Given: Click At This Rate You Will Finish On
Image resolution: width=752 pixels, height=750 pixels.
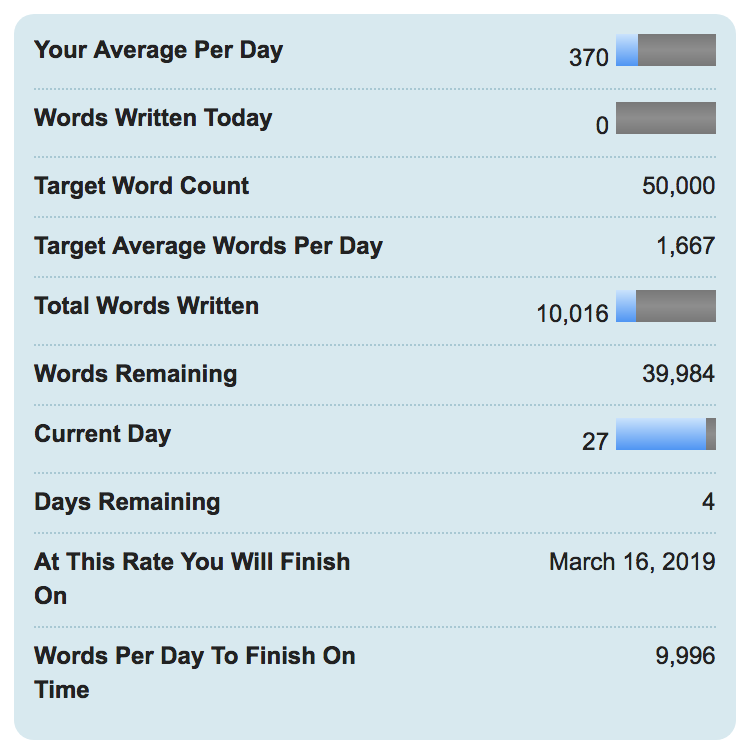Looking at the screenshot, I should [192, 579].
